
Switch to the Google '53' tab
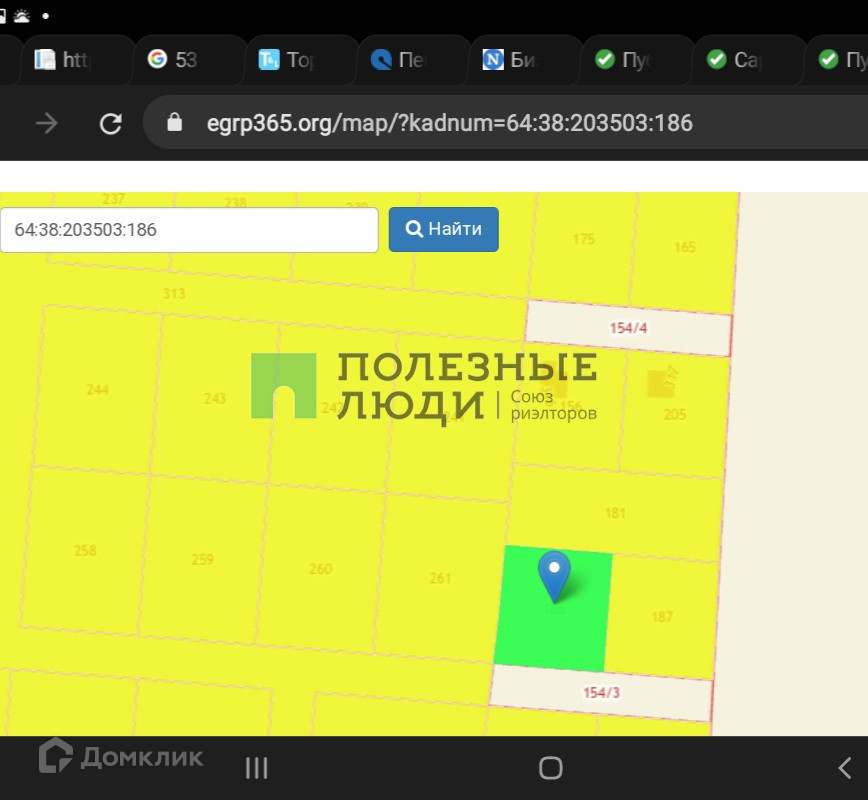point(189,60)
